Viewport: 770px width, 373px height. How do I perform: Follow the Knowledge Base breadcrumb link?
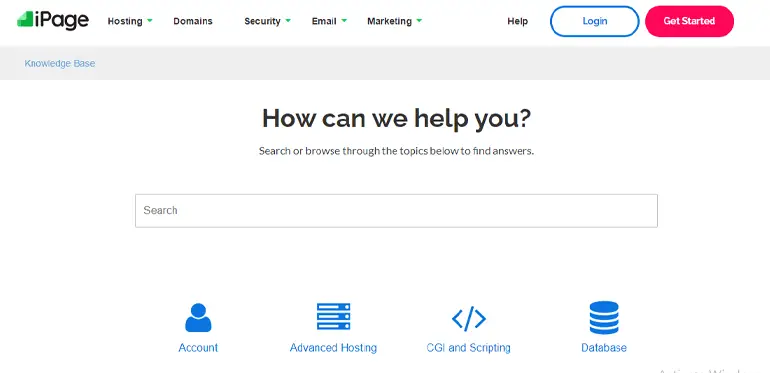click(x=60, y=63)
